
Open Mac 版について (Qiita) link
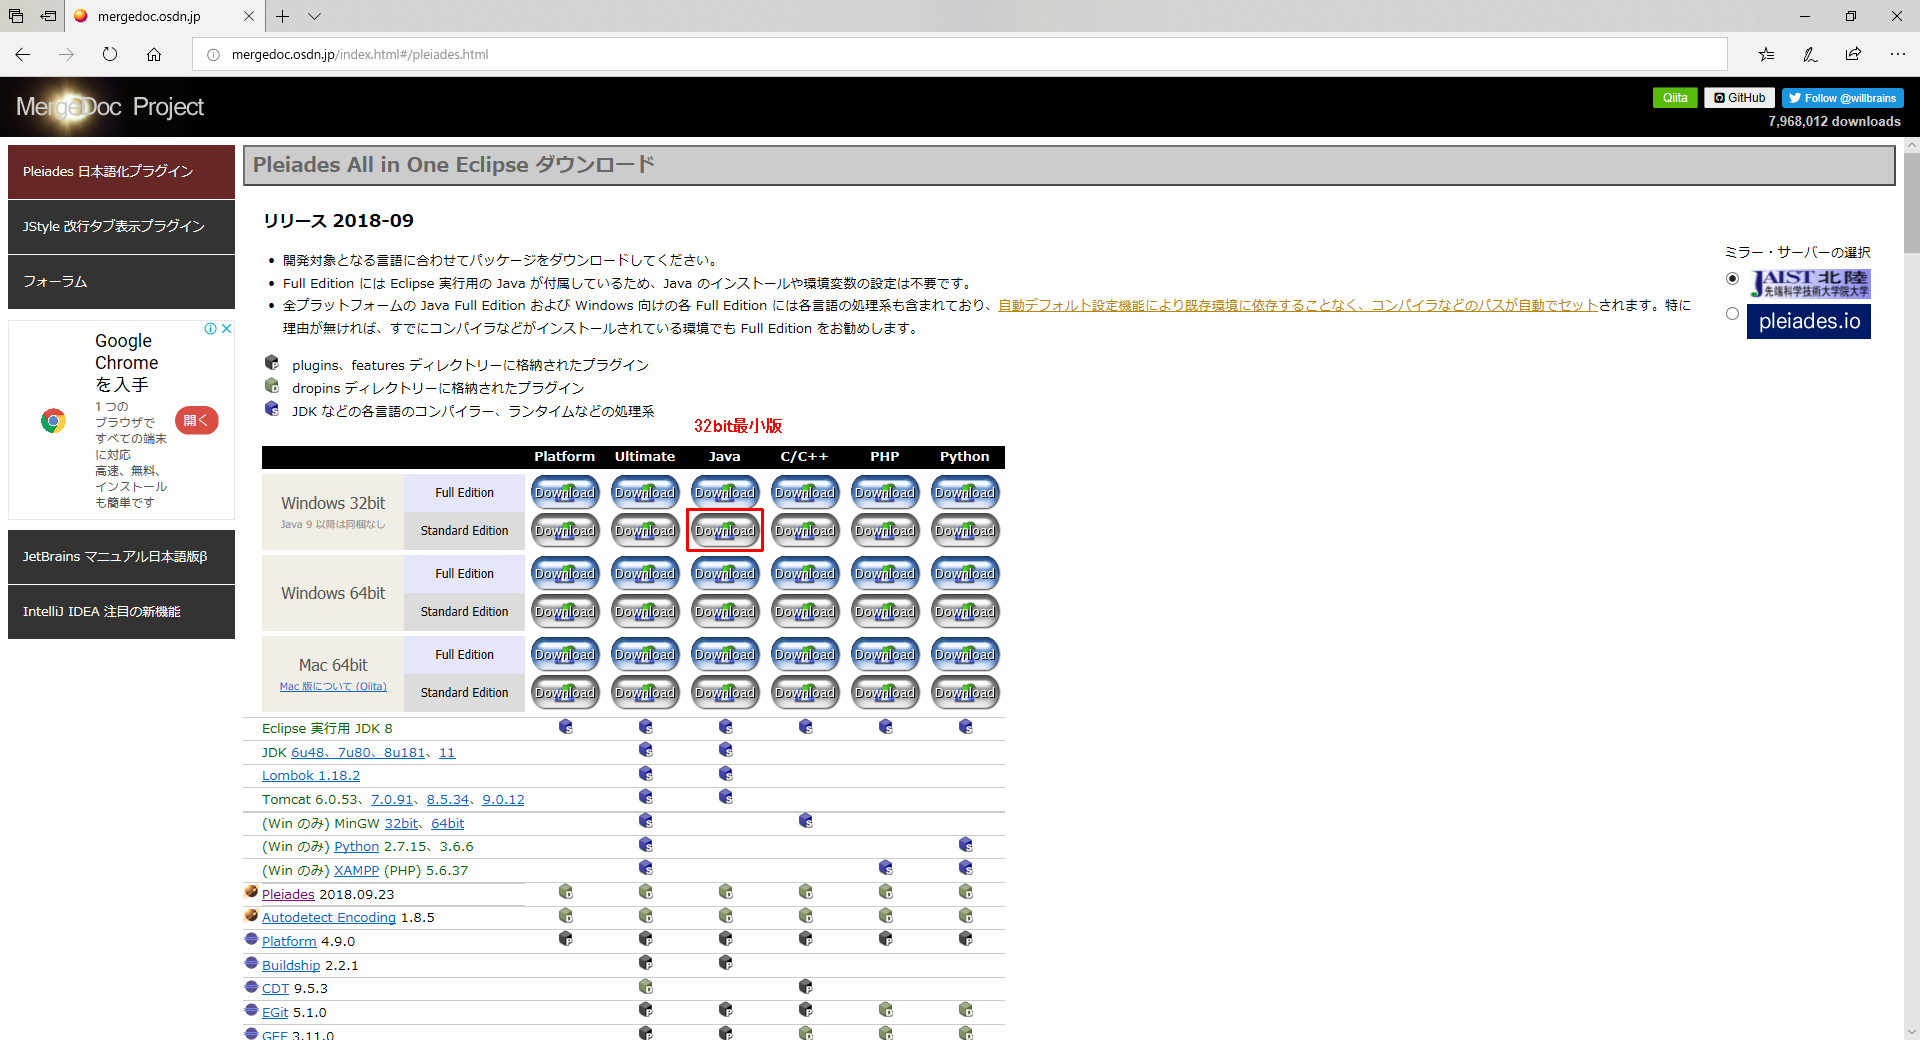(x=333, y=686)
